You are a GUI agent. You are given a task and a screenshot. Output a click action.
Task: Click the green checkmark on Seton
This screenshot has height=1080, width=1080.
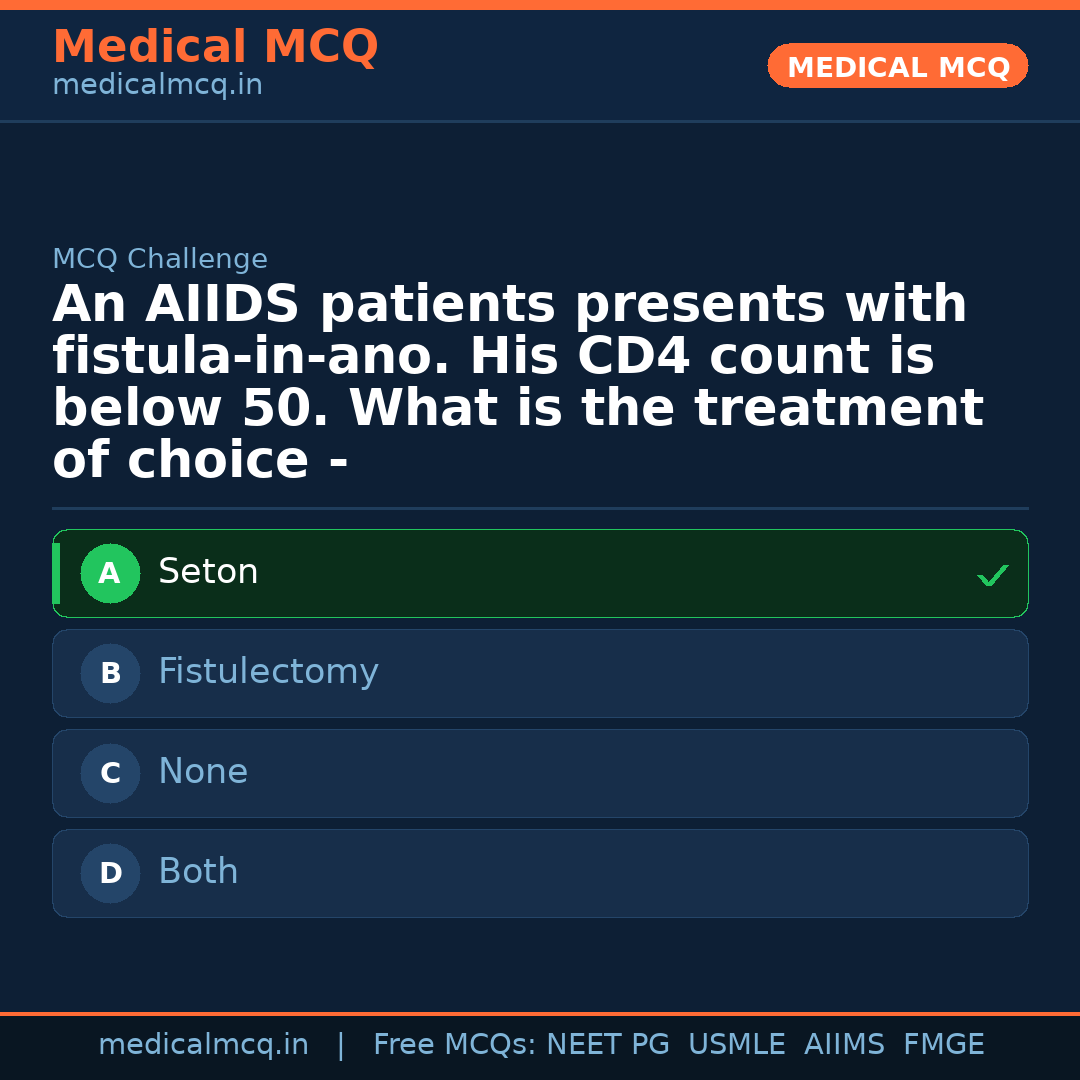(x=992, y=575)
